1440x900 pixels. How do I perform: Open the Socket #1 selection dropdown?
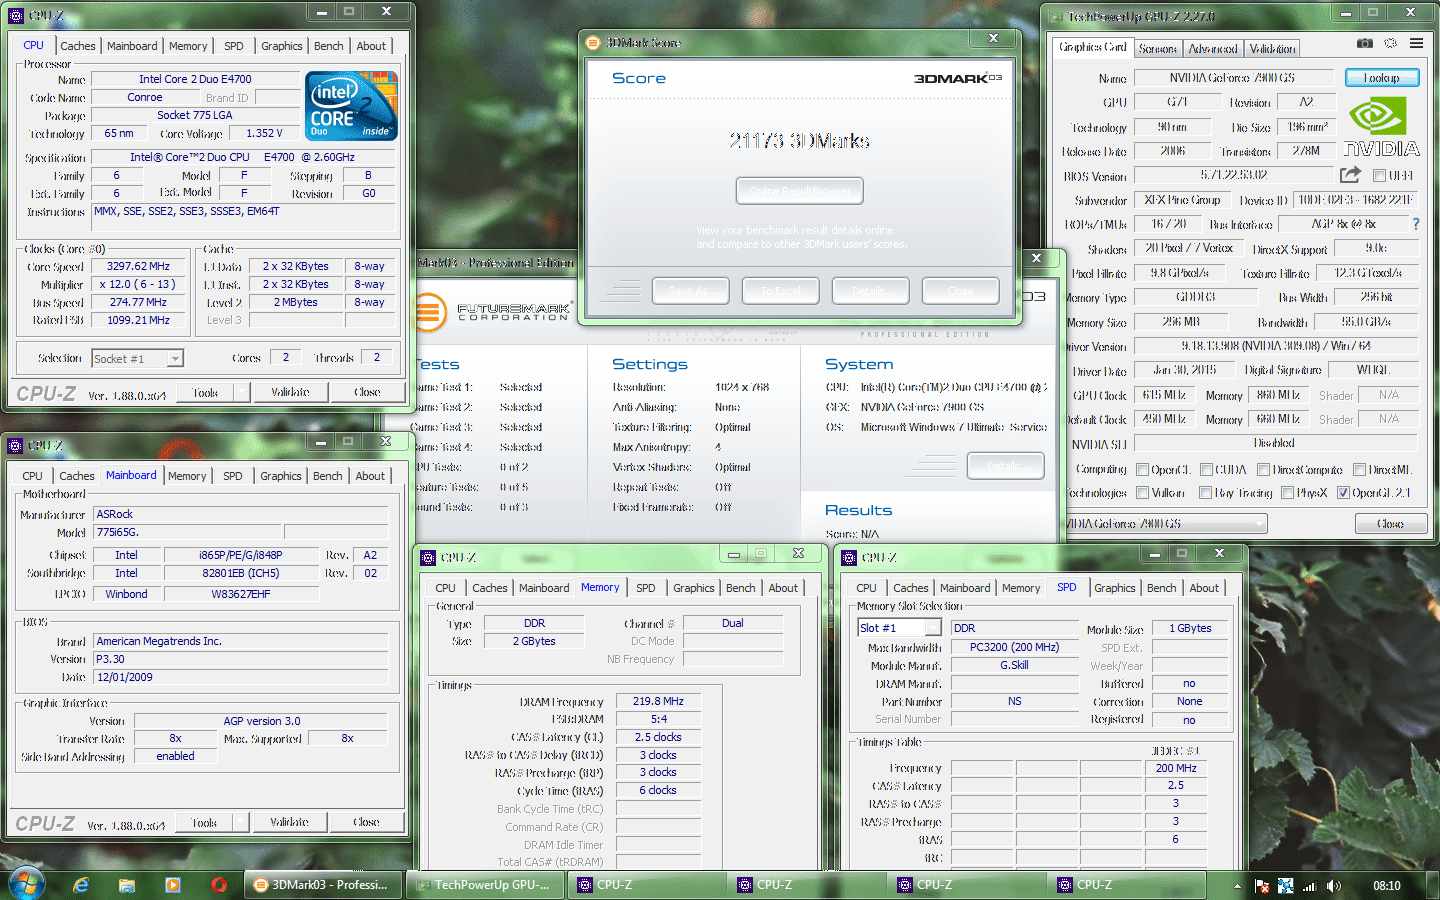[175, 358]
